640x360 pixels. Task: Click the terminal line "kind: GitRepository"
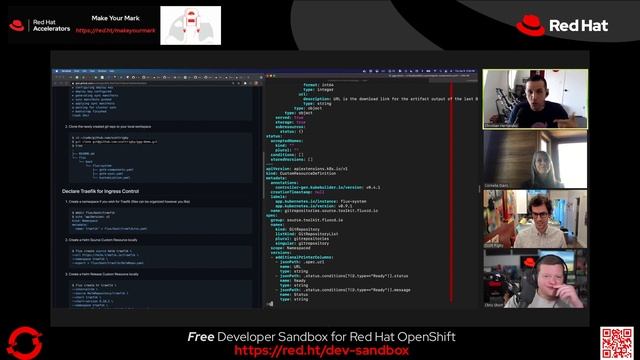[x=298, y=229]
